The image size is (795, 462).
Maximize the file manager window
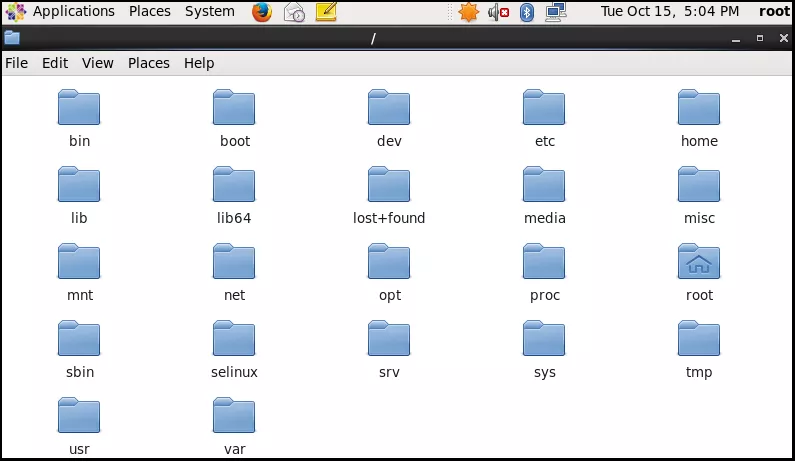pyautogui.click(x=760, y=38)
